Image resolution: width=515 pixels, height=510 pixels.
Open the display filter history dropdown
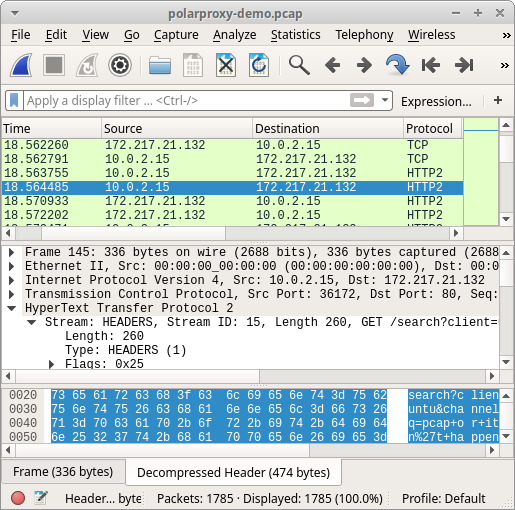(x=385, y=100)
